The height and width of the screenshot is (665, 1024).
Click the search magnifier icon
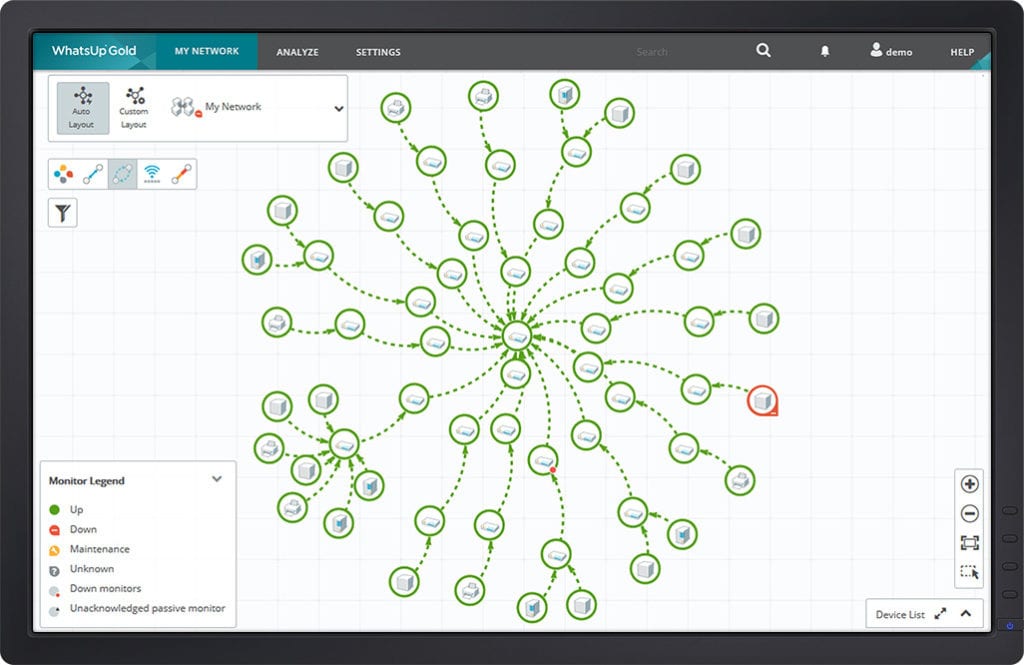pos(763,50)
